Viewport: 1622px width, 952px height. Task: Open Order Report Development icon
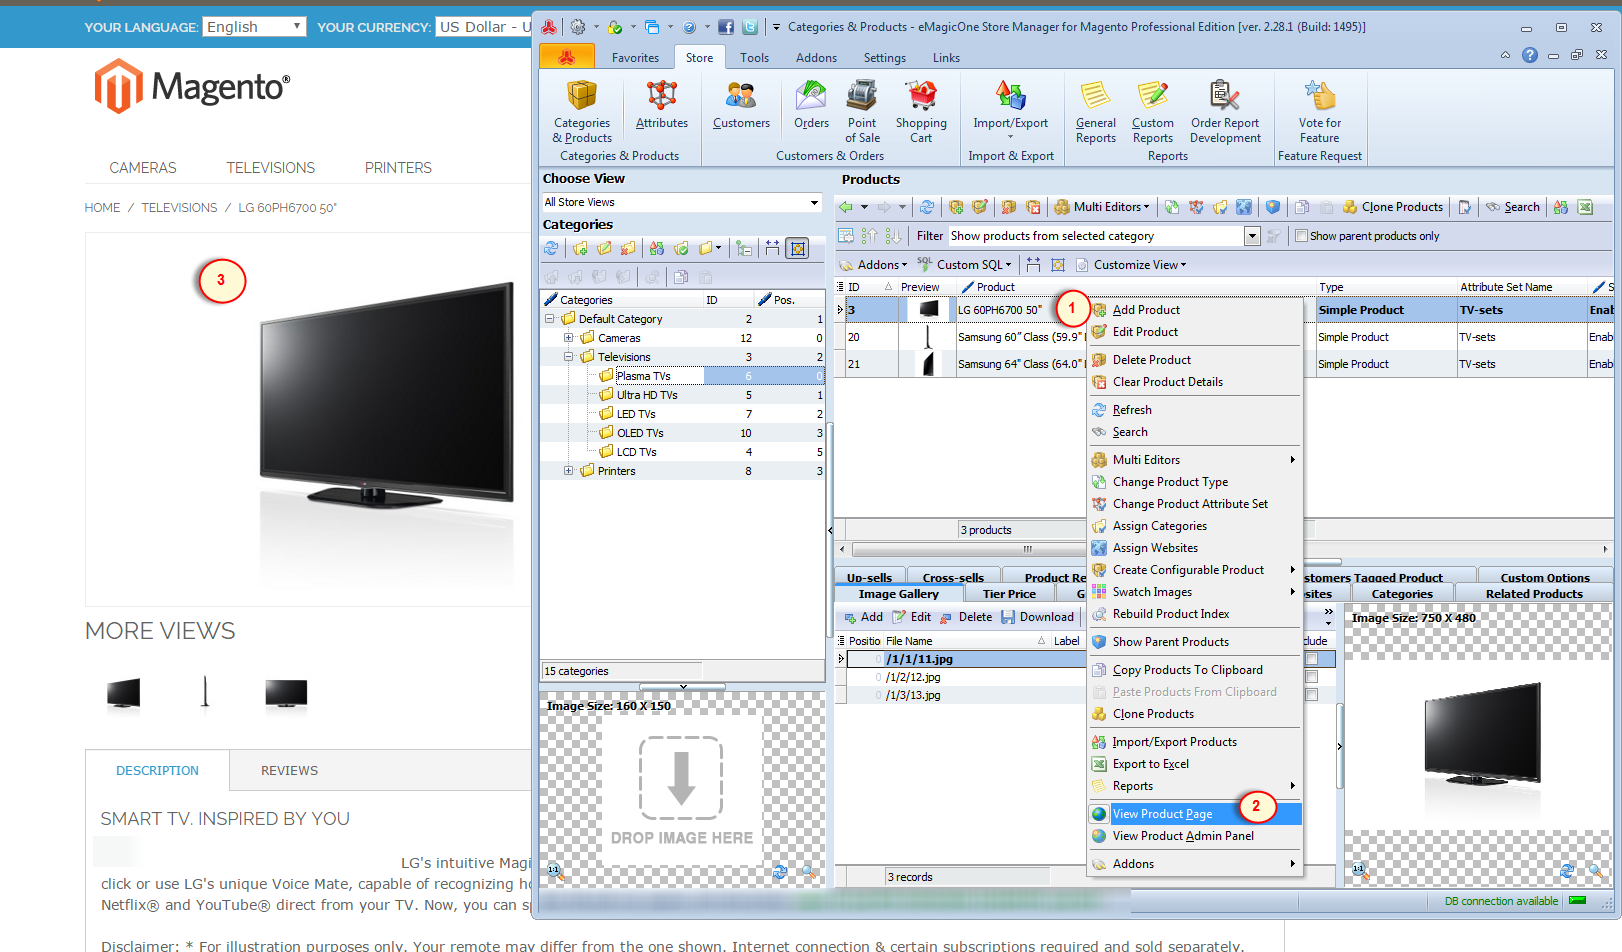1225,112
